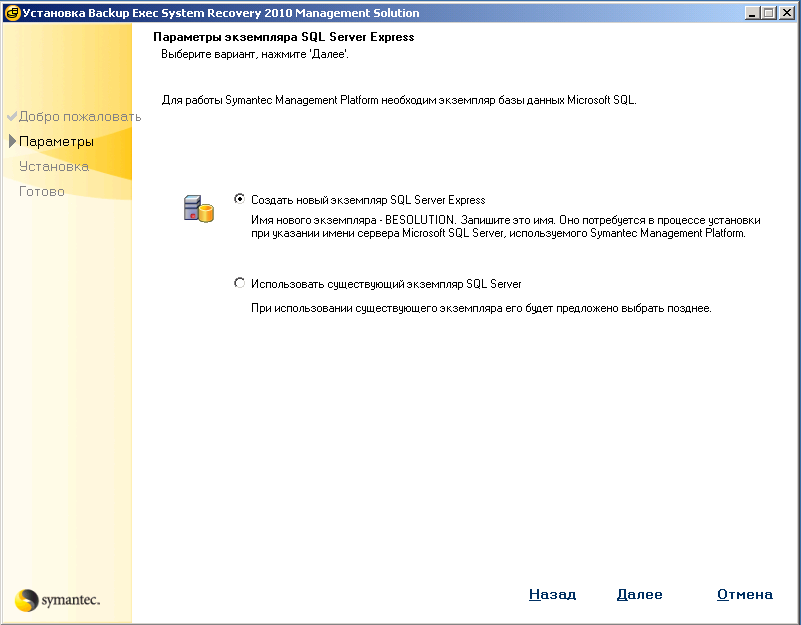Click the checkmark beside 'Добро пожаловать'

coord(12,116)
